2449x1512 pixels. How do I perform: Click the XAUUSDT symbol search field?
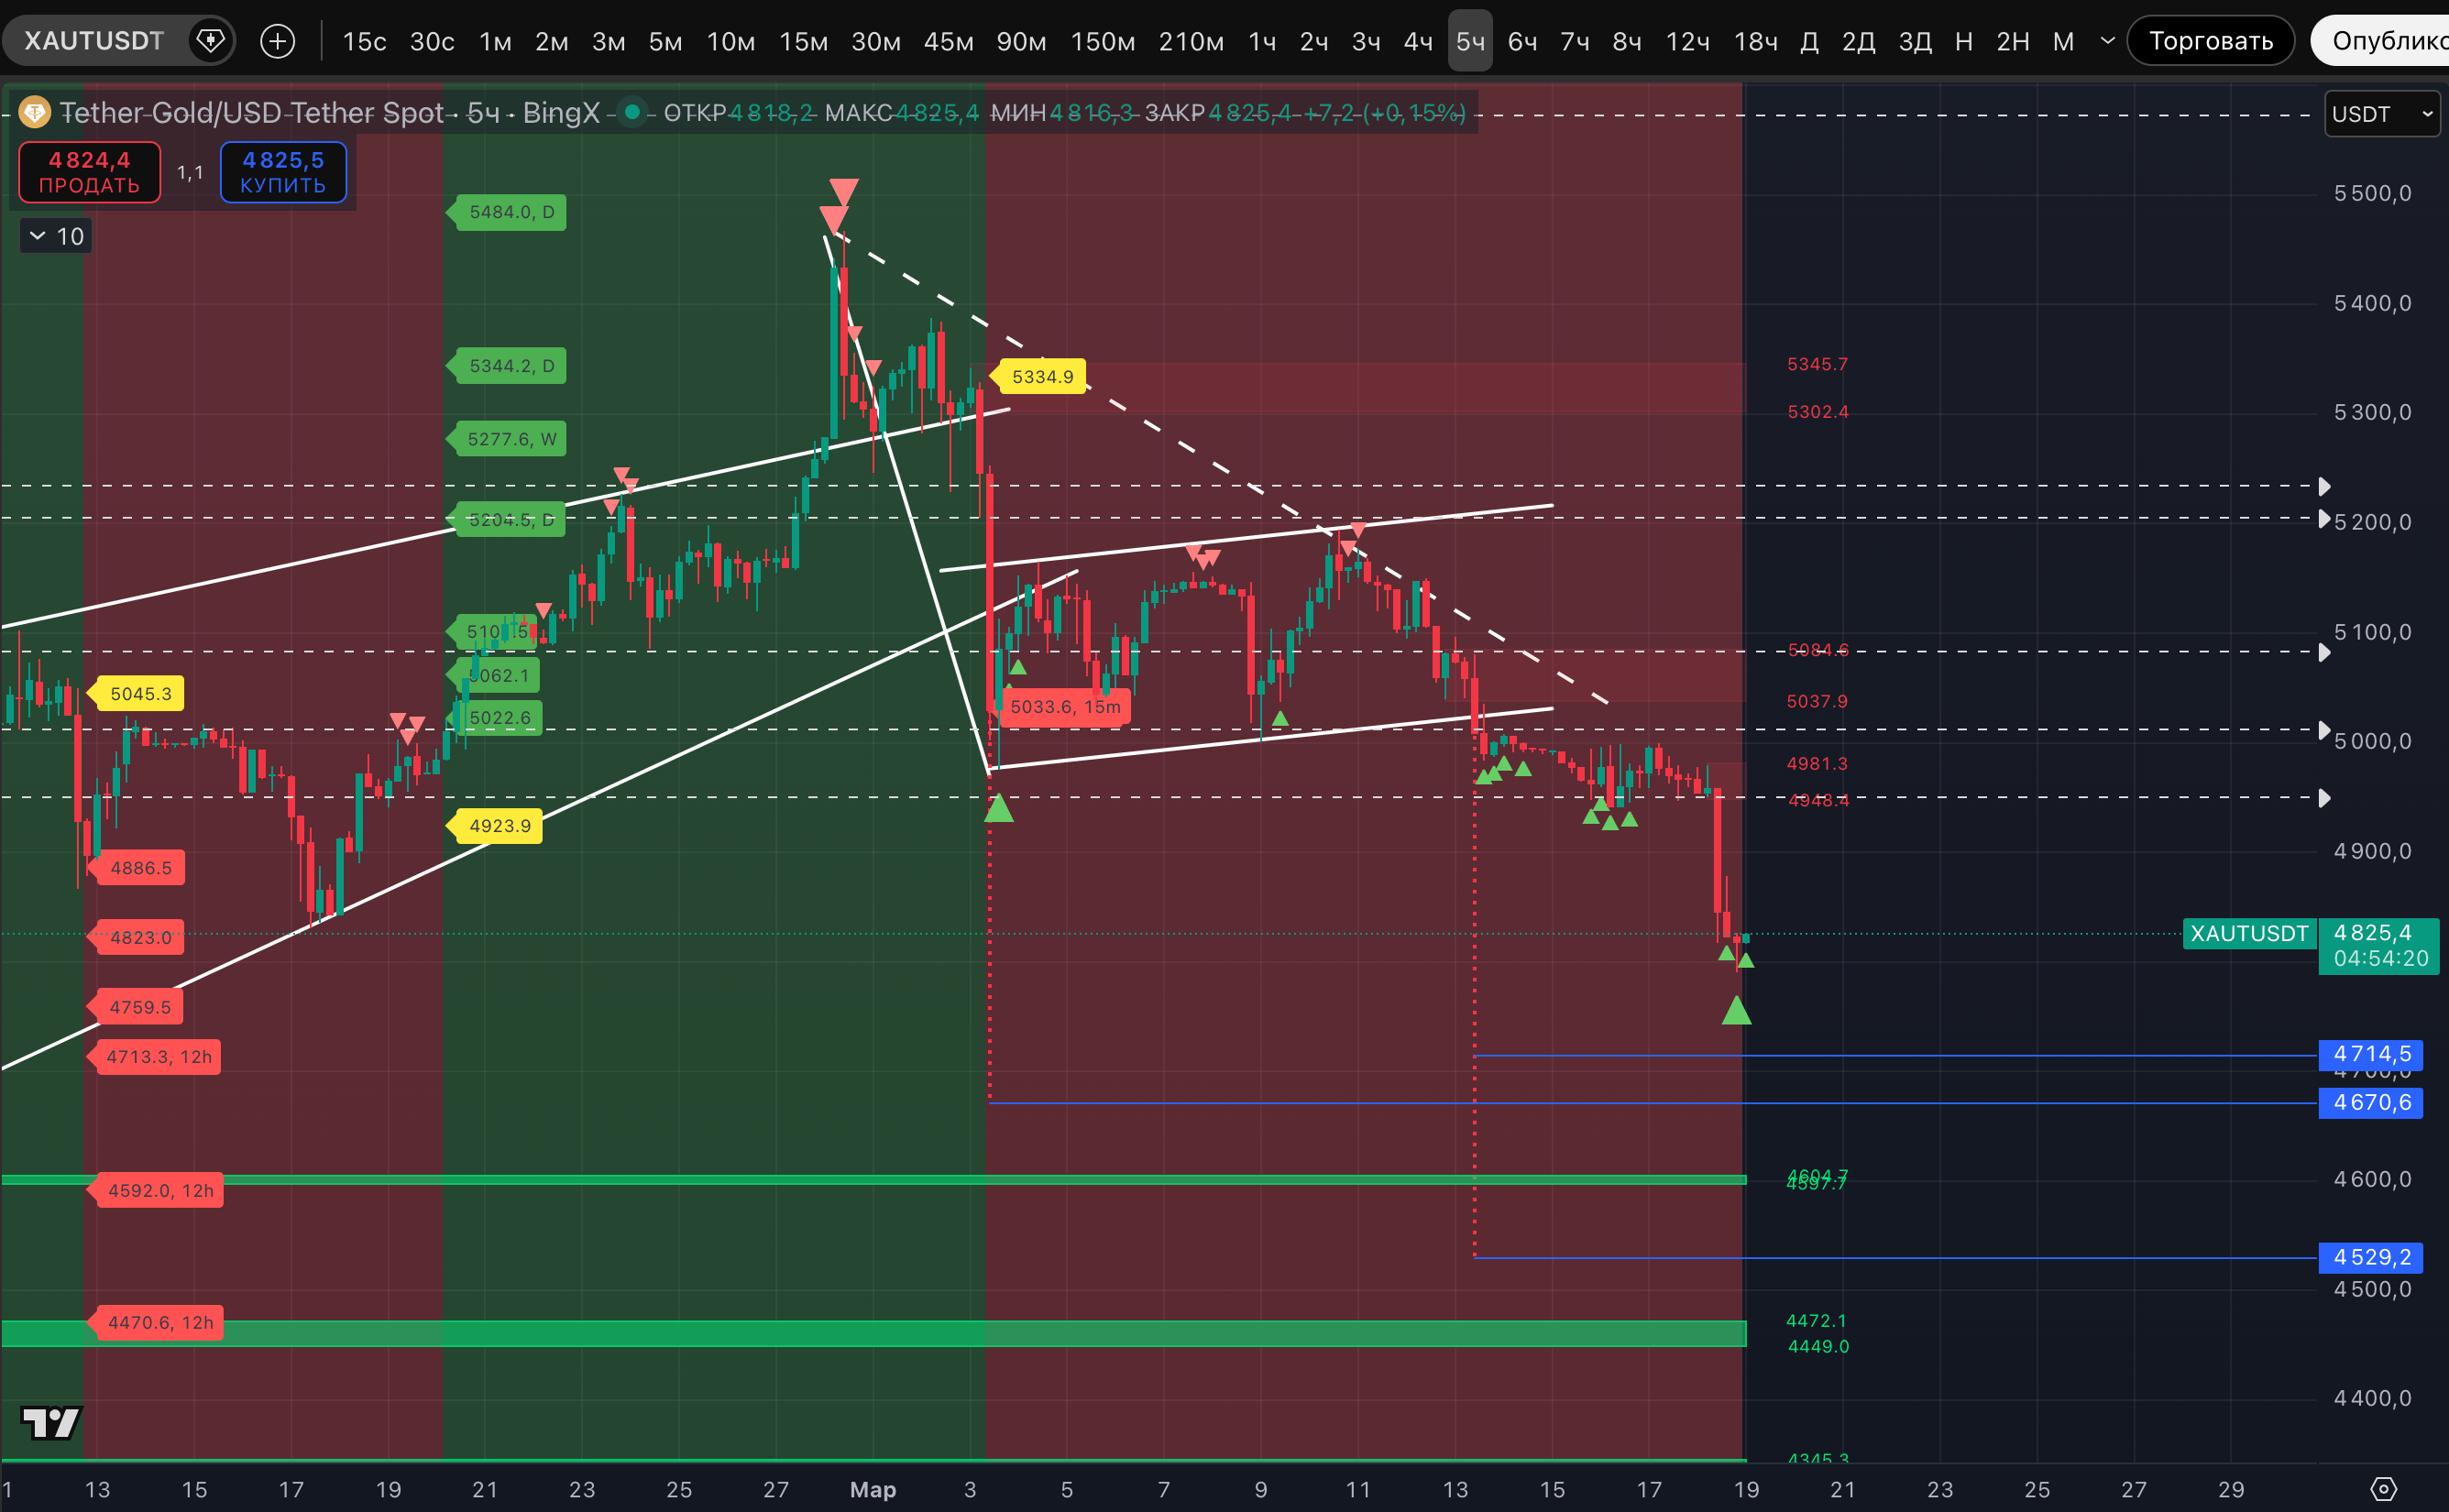(95, 41)
